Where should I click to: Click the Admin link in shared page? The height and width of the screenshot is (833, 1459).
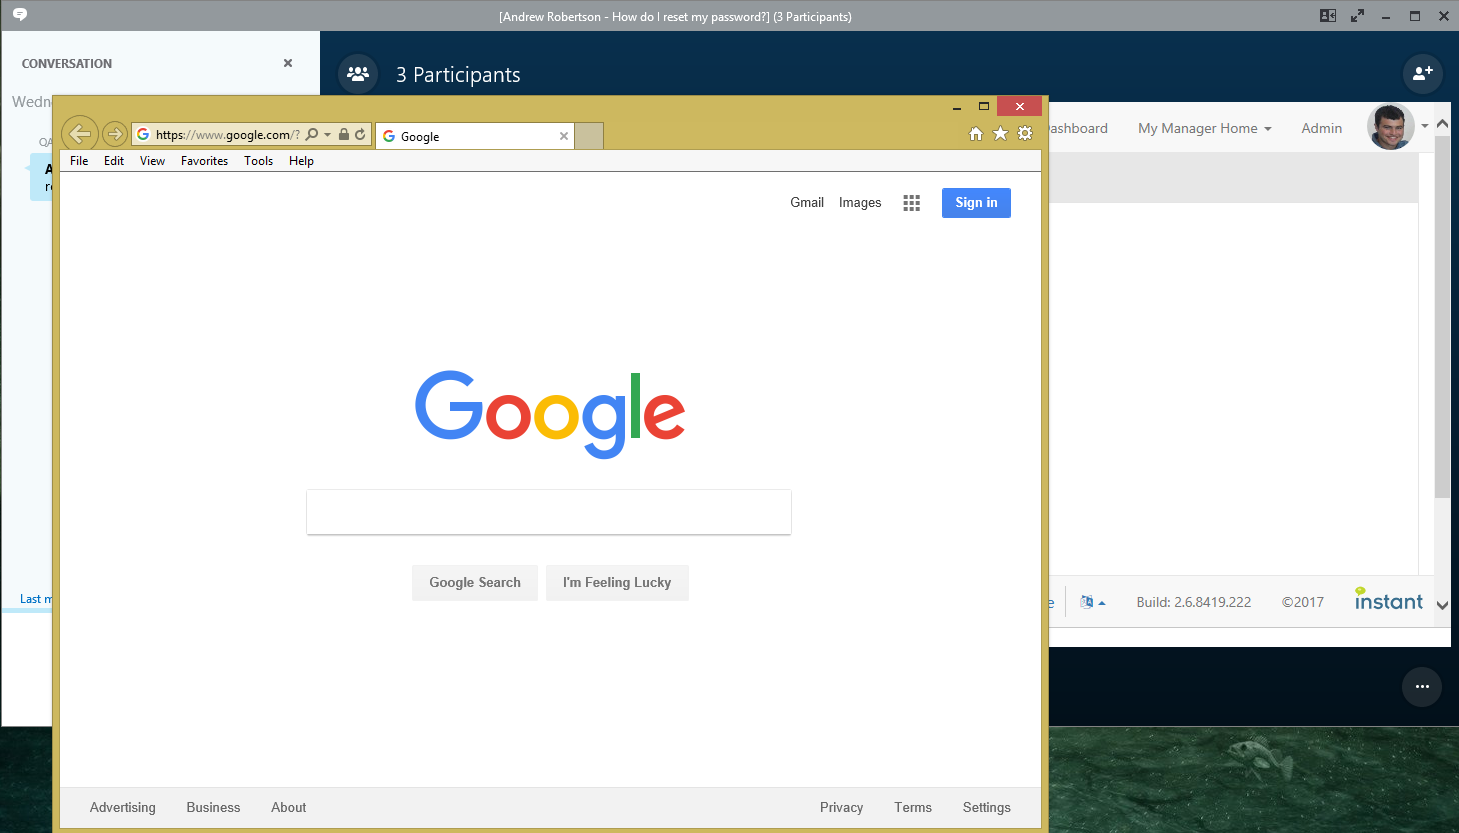tap(1322, 128)
